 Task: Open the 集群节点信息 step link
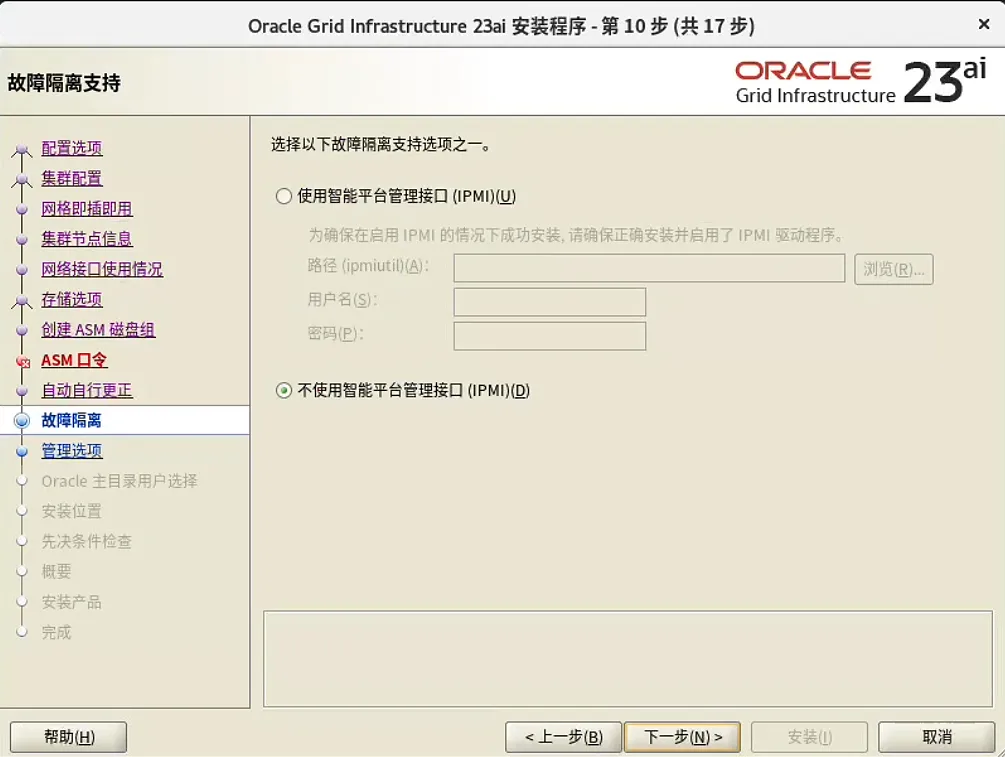click(74, 238)
